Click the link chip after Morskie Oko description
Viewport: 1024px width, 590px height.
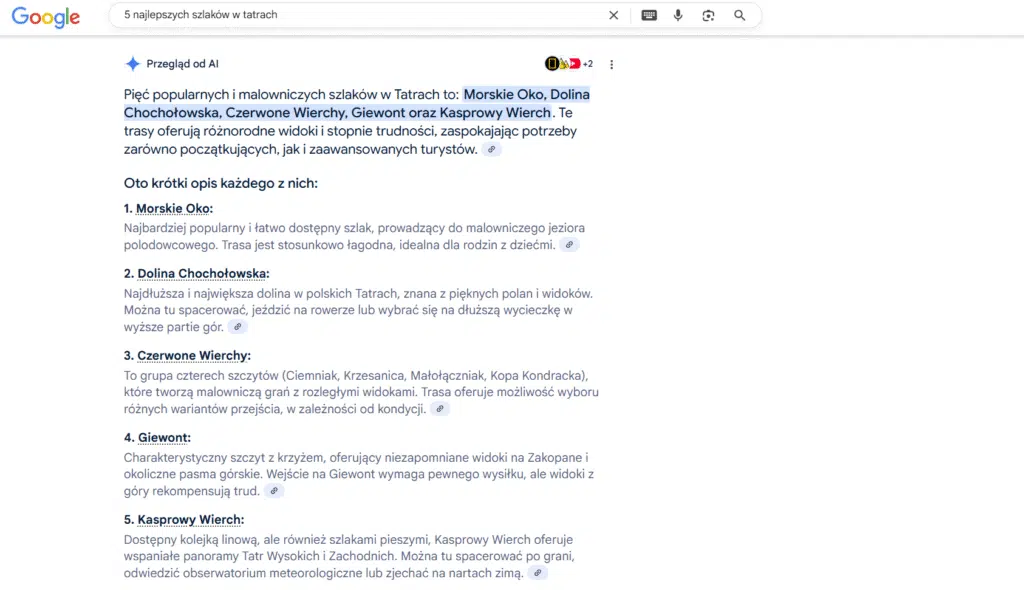tap(570, 243)
